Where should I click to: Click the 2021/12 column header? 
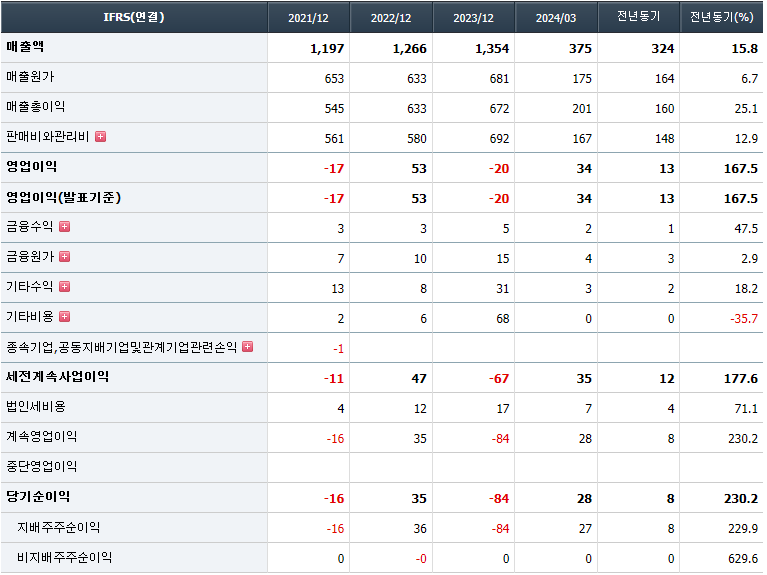[308, 17]
